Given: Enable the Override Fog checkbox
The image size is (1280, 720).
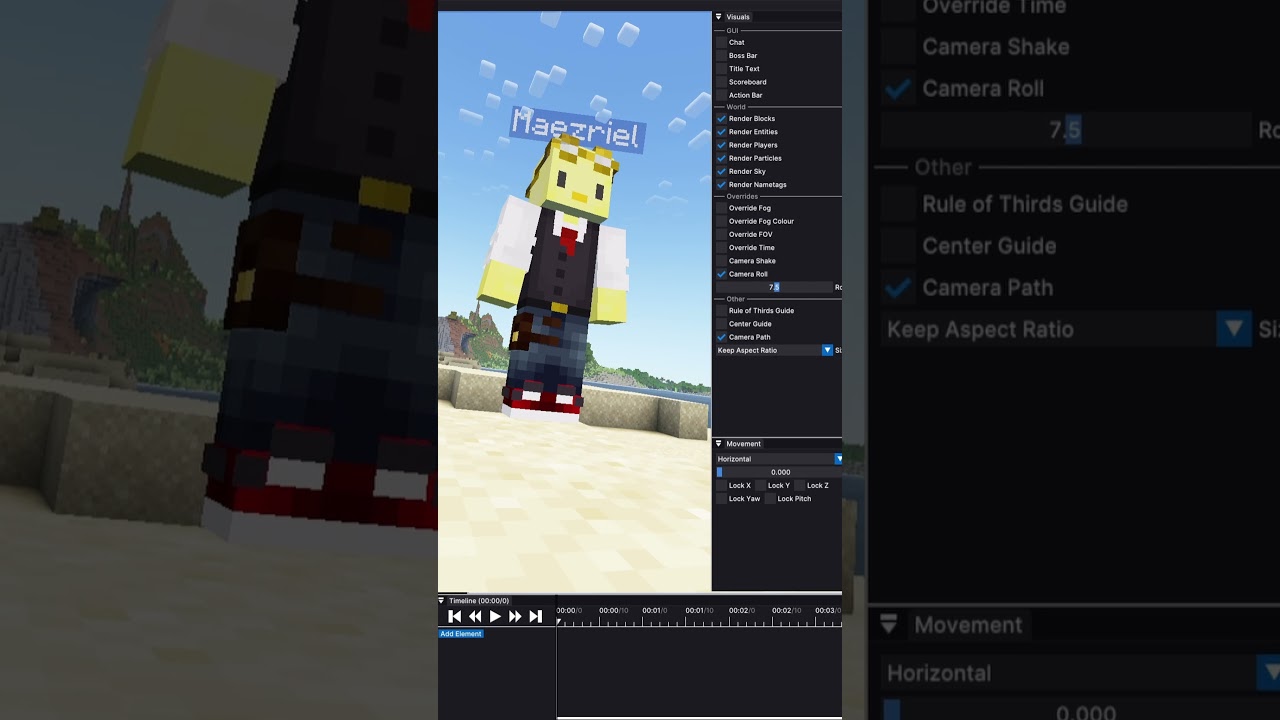Looking at the screenshot, I should click(x=721, y=208).
